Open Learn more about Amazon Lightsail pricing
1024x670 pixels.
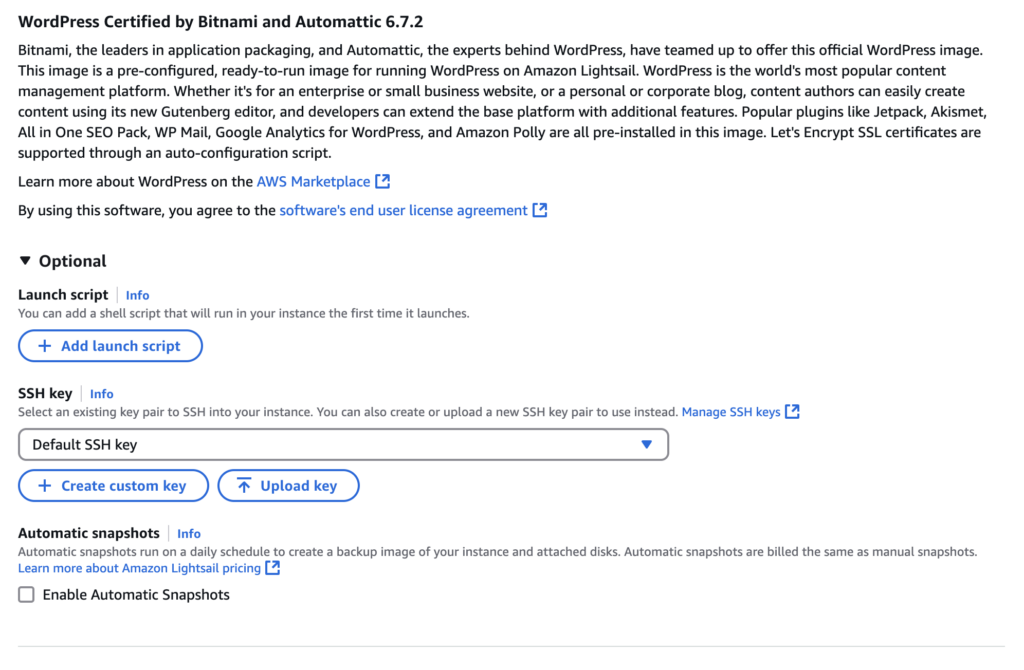pos(139,568)
